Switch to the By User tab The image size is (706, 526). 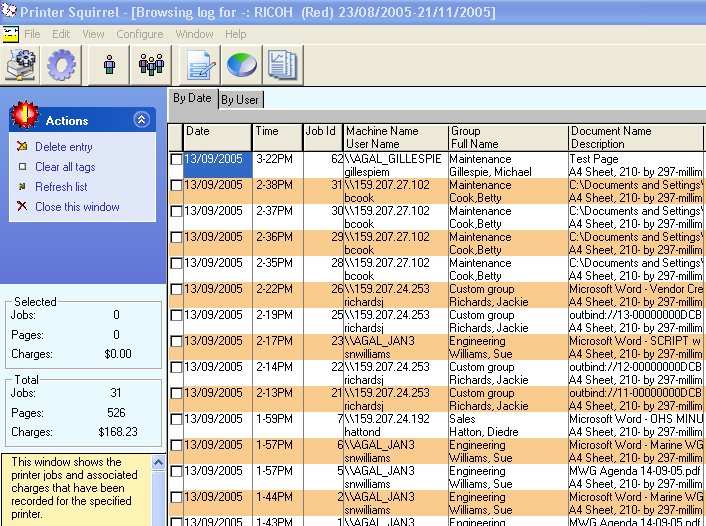tap(240, 100)
